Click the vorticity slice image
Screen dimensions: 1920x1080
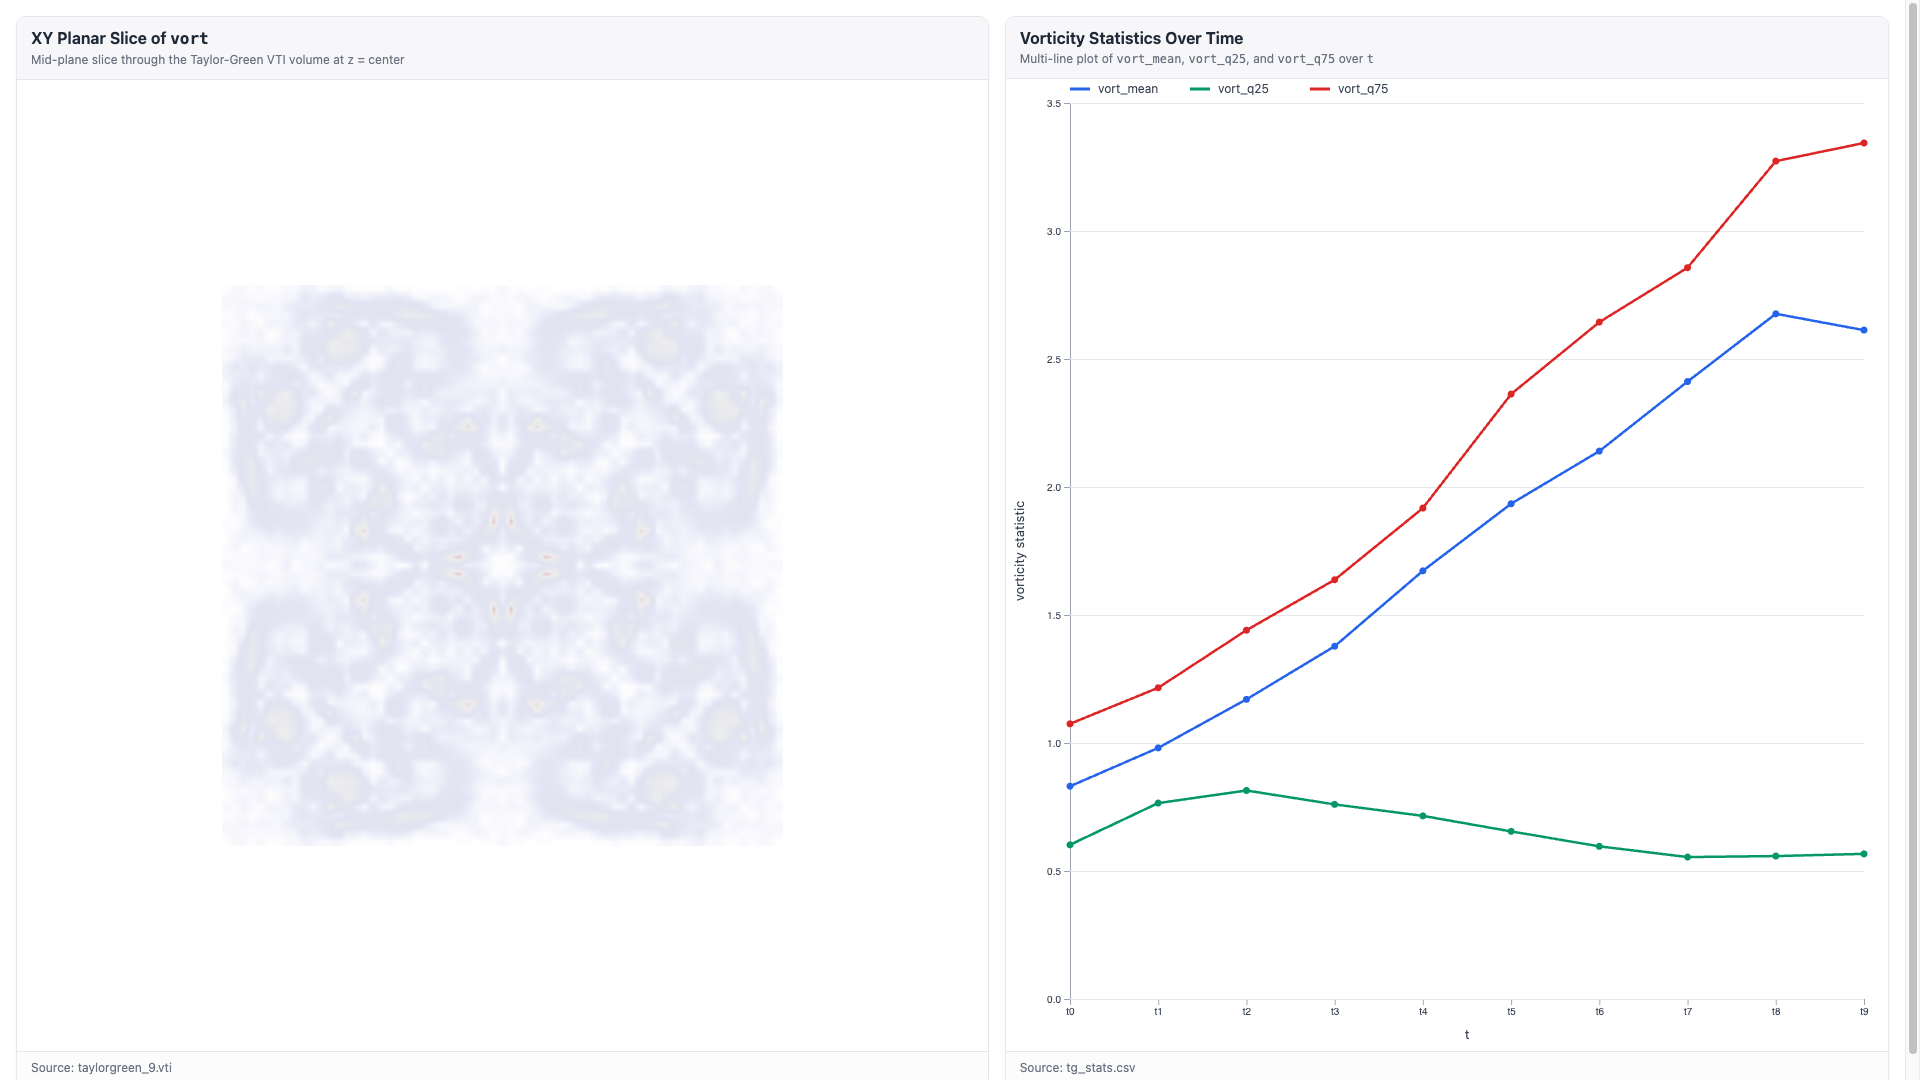click(502, 565)
